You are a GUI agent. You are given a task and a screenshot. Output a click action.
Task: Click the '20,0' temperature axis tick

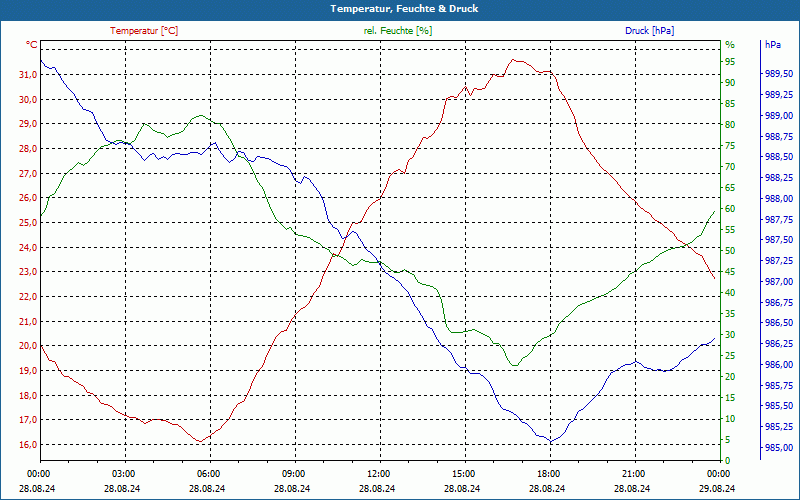[x=29, y=346]
